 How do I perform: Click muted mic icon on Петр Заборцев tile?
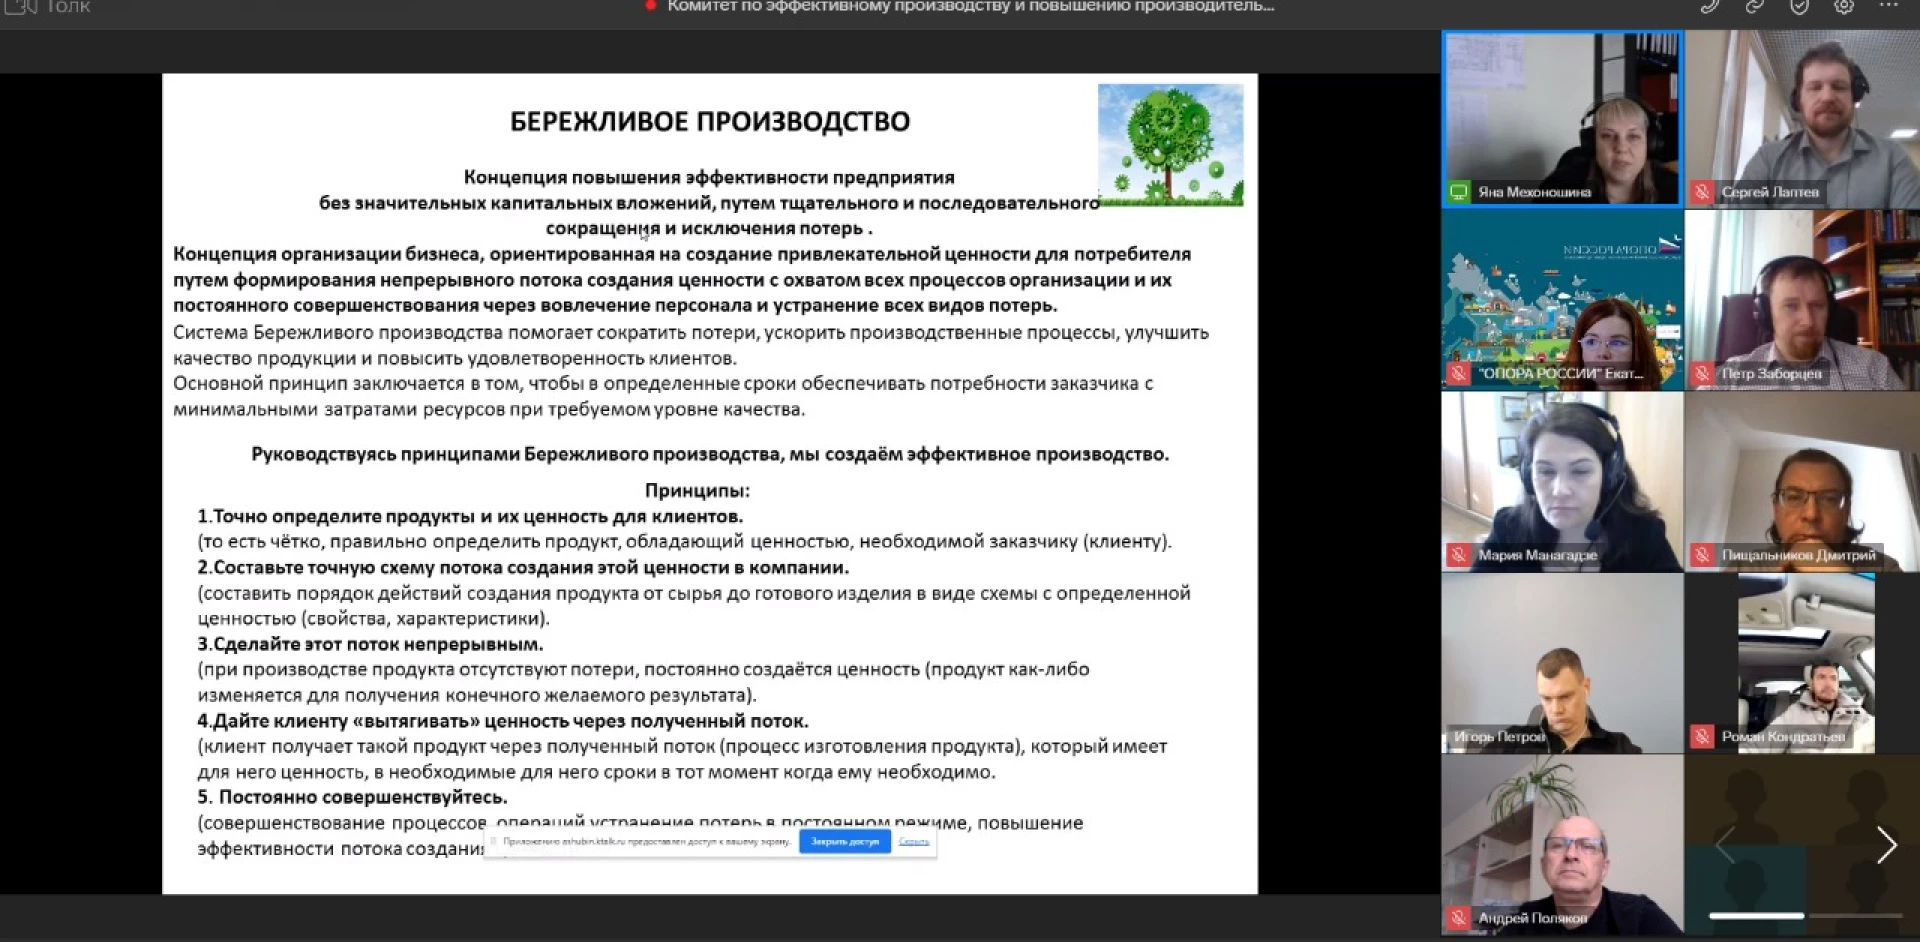click(1702, 374)
